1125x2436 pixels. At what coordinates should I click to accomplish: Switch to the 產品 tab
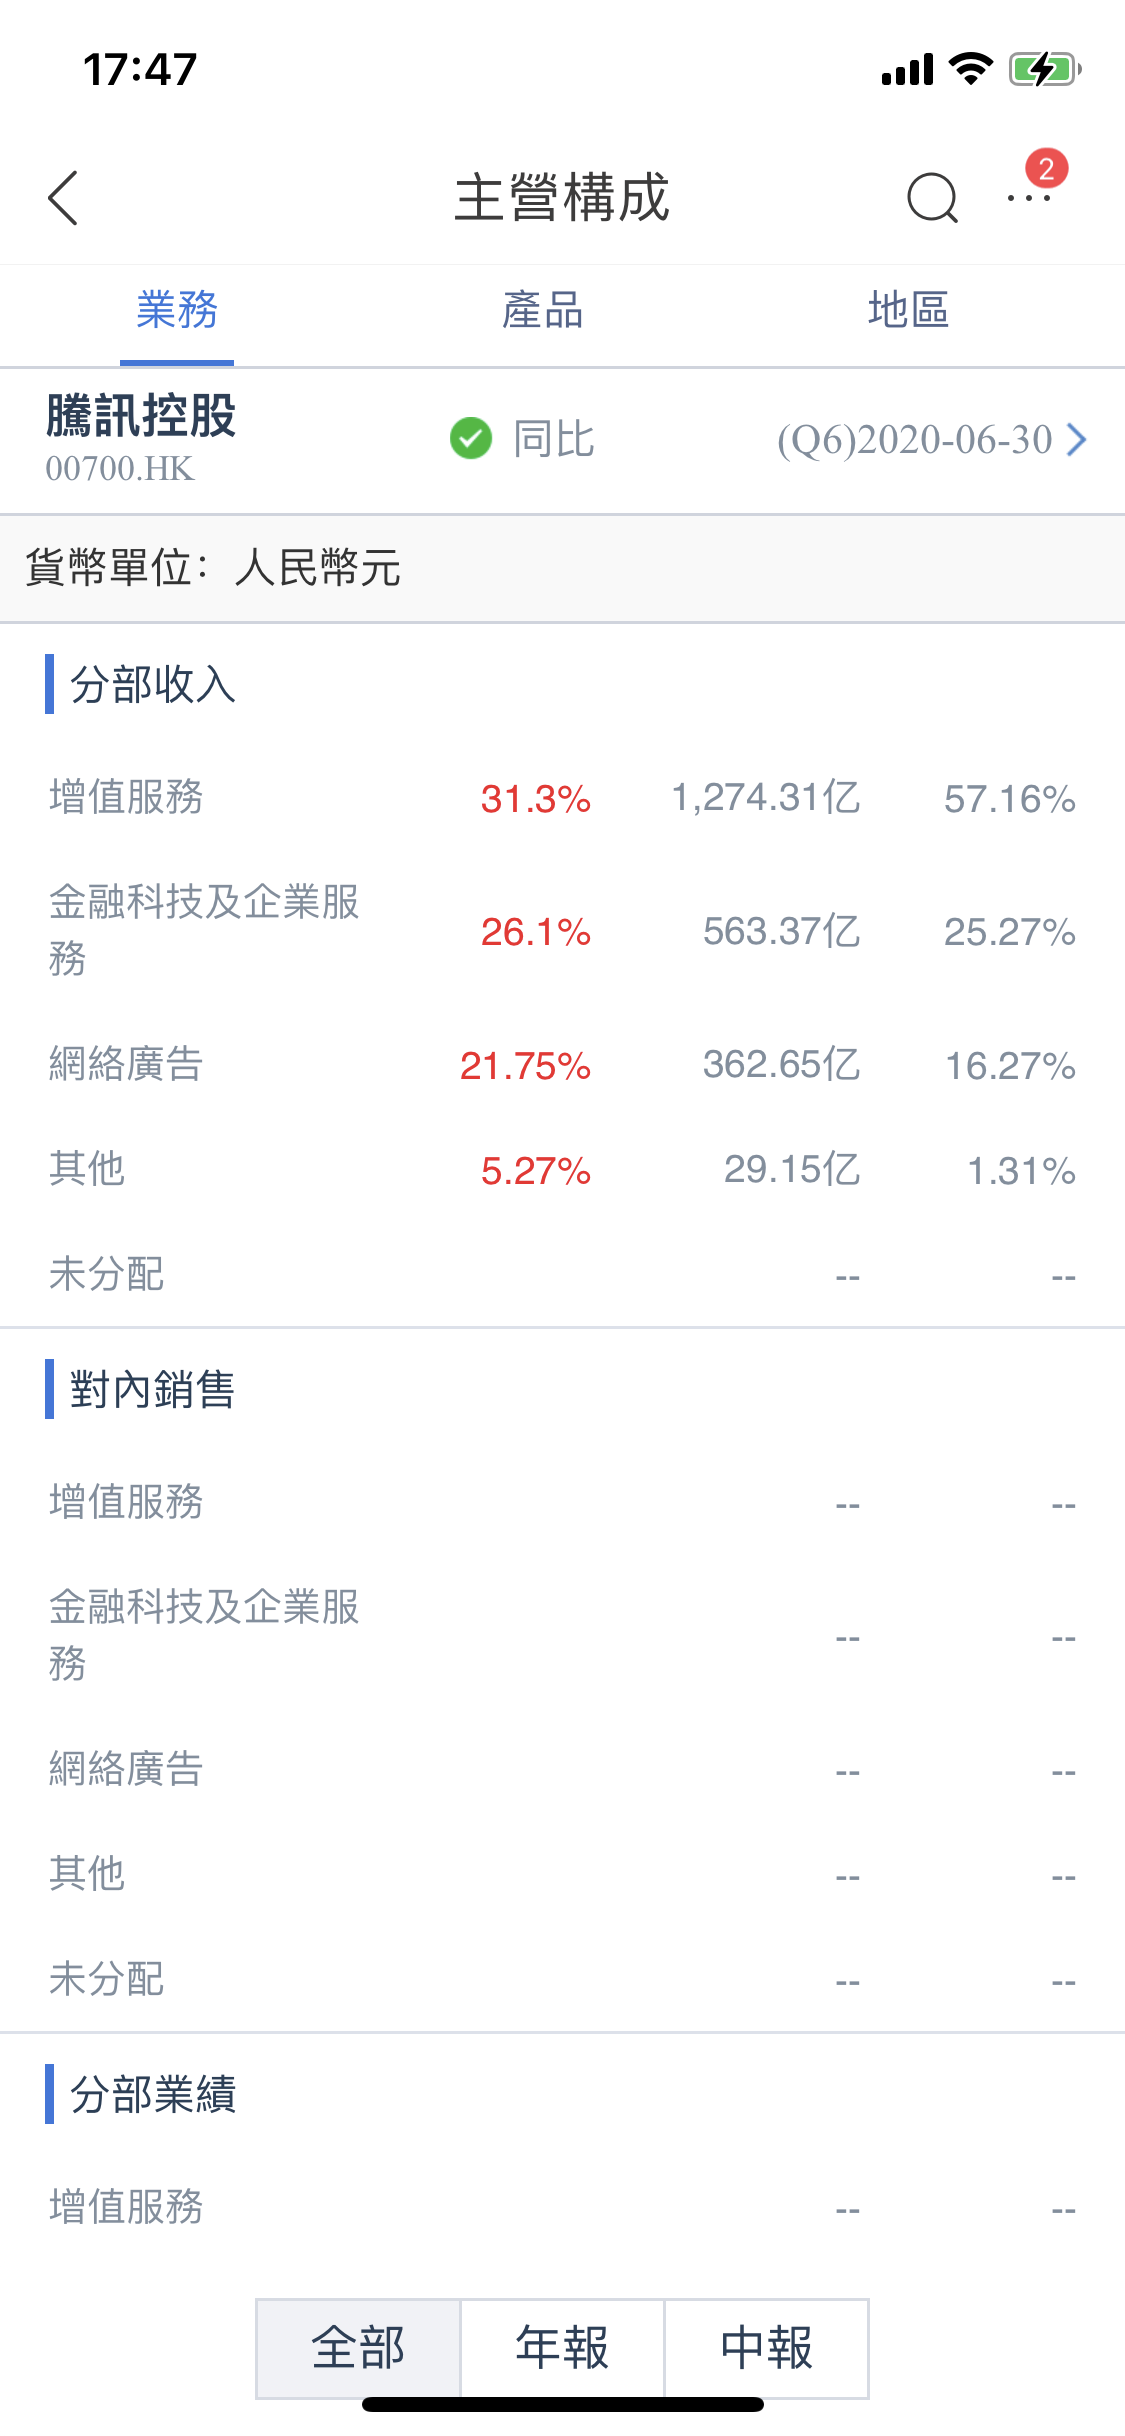click(542, 310)
